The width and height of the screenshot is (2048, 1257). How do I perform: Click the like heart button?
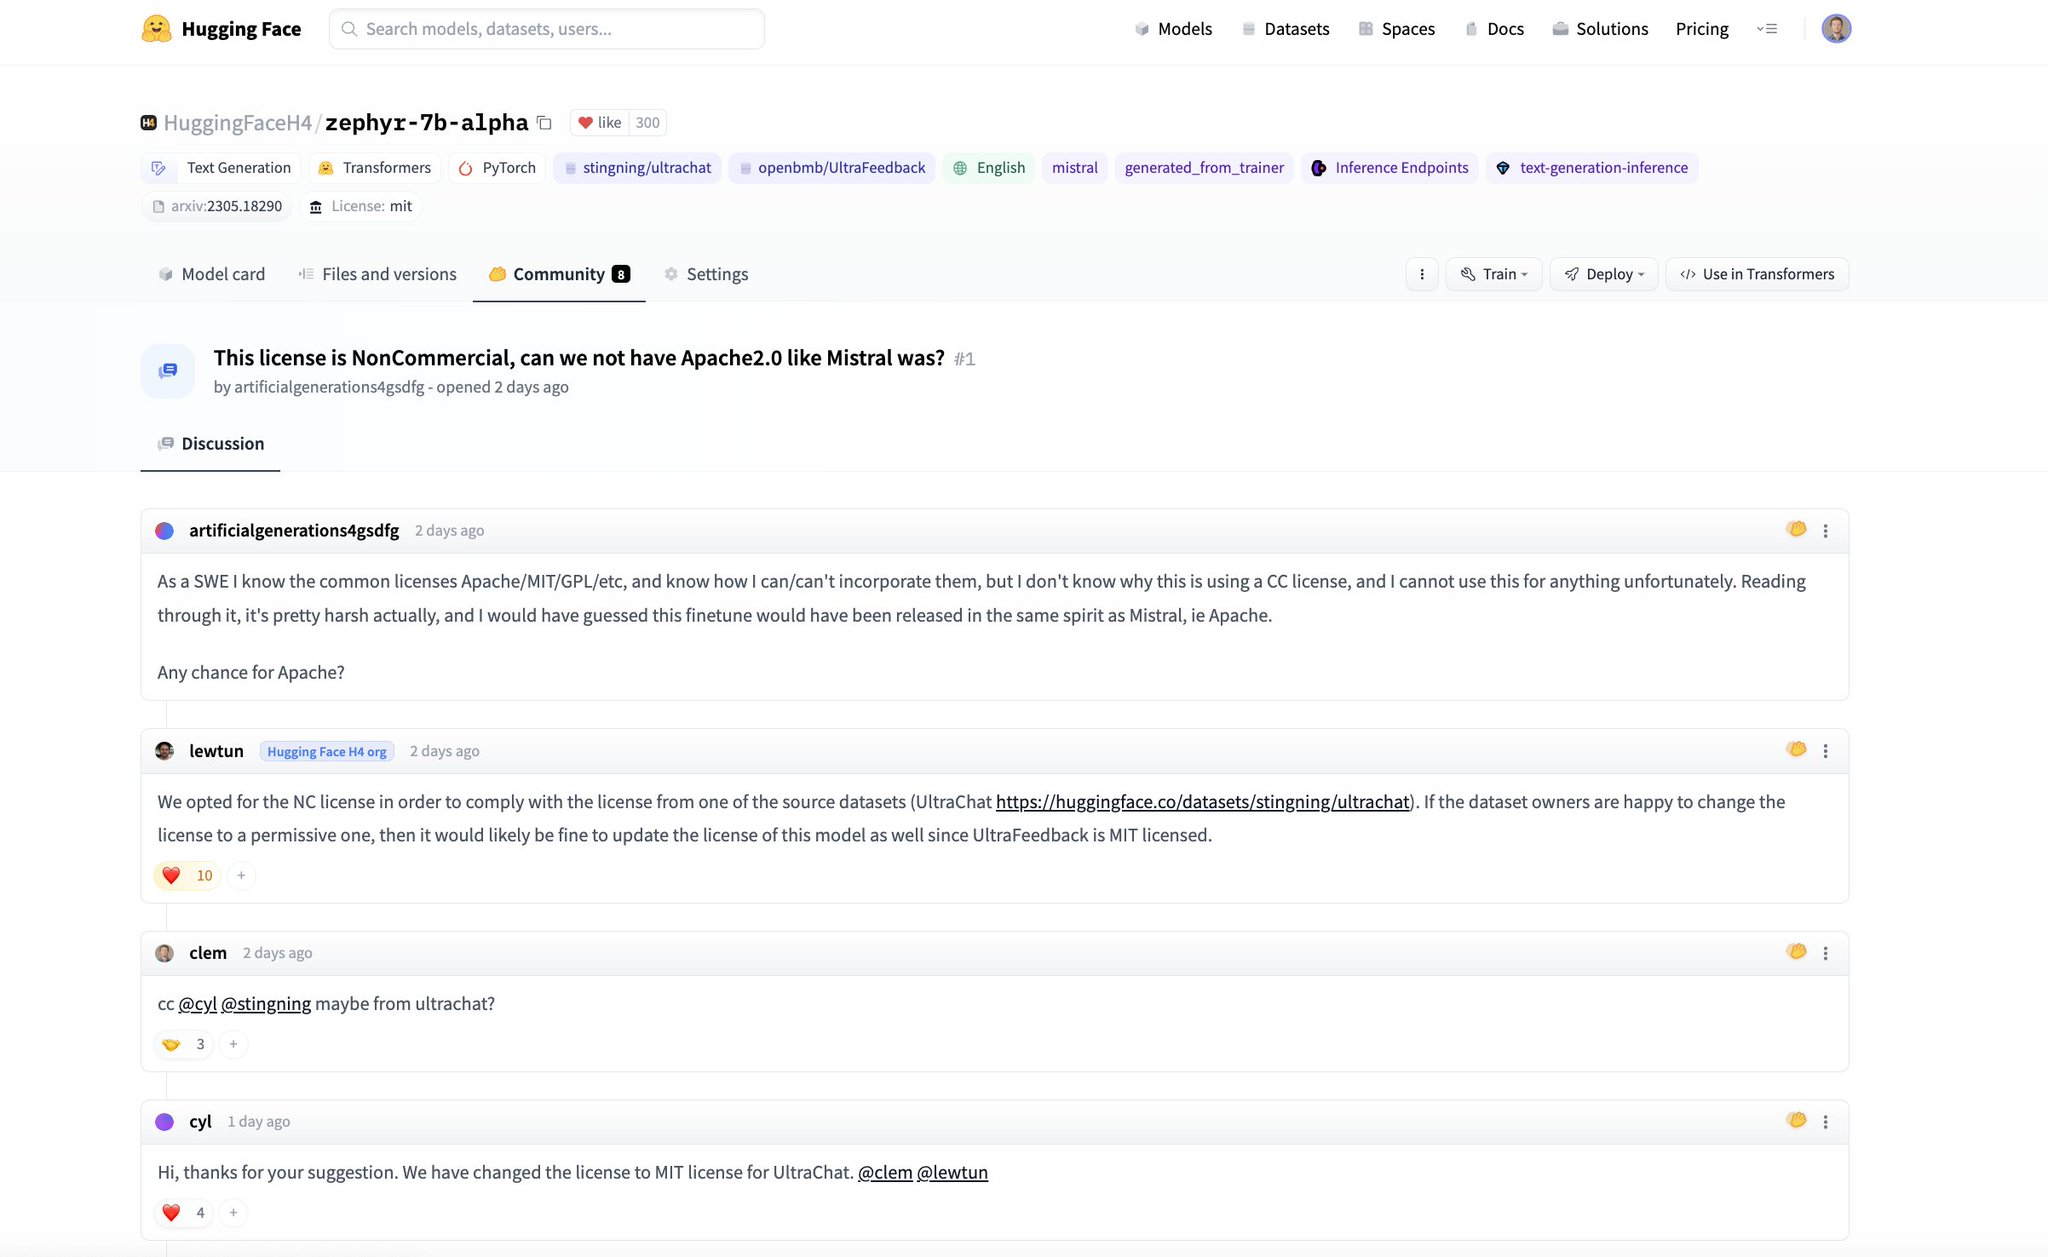599,123
